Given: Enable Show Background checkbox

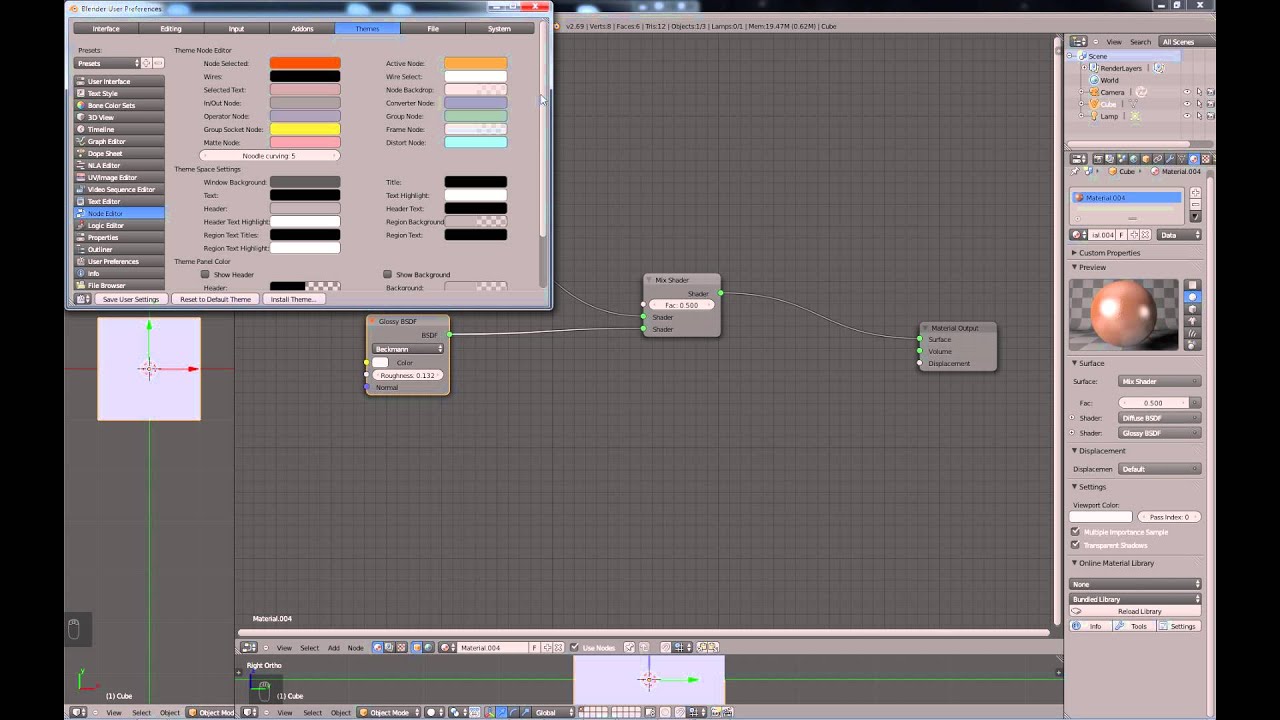Looking at the screenshot, I should [x=387, y=274].
